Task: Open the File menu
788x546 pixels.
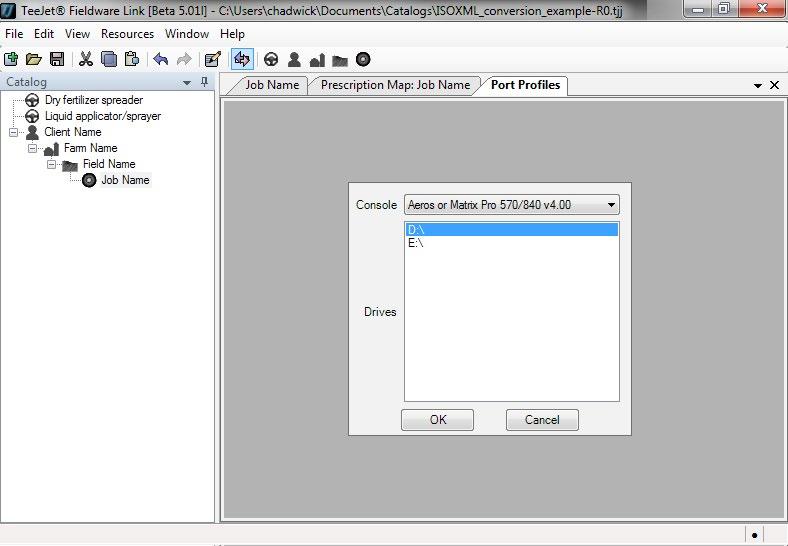Action: coord(14,34)
